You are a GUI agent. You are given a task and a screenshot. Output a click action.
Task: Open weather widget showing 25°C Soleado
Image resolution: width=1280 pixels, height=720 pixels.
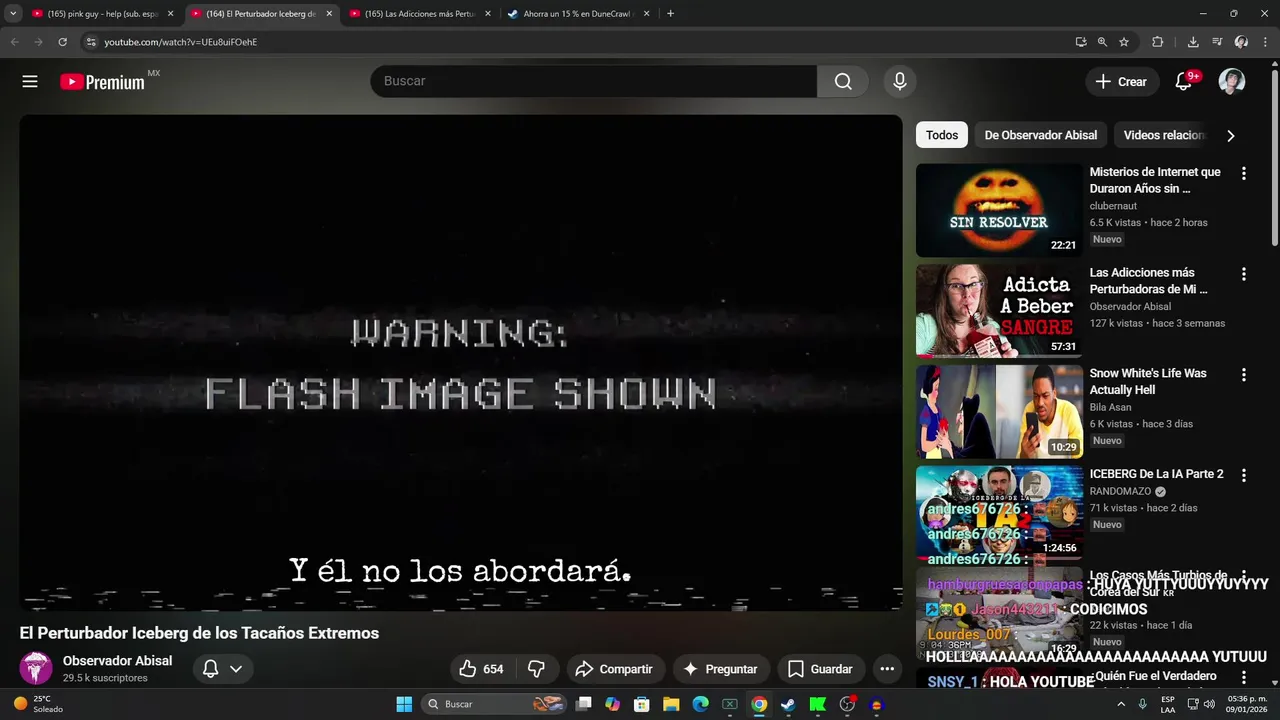click(38, 704)
